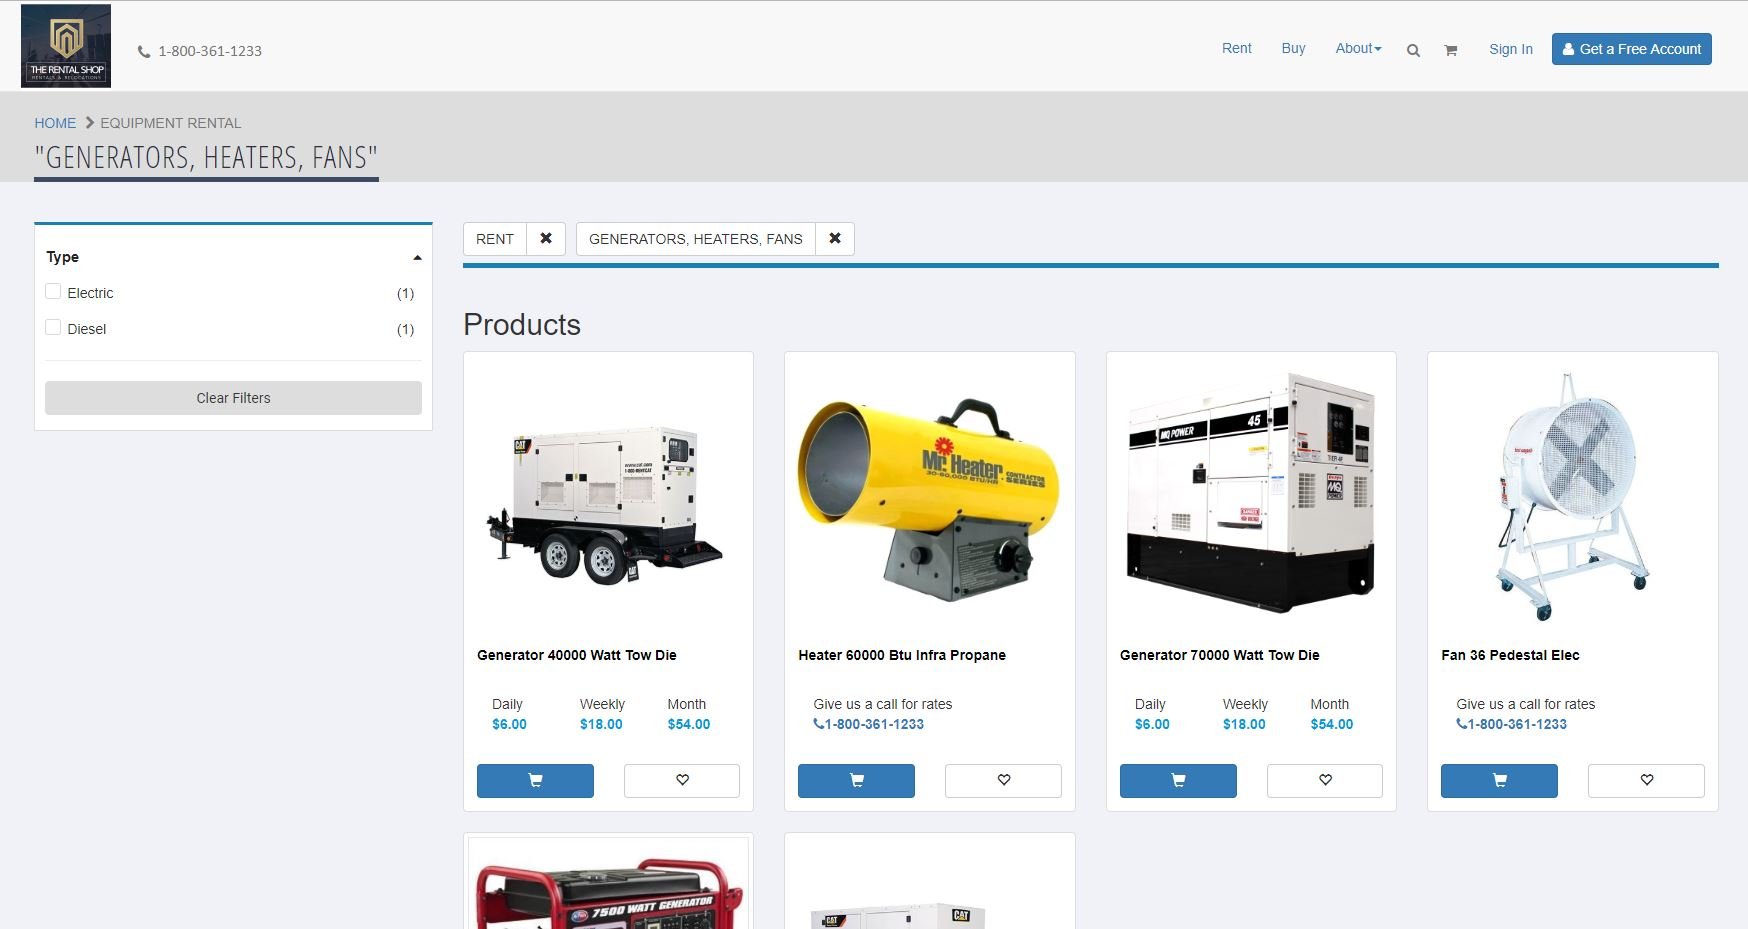Click $54.00 monthly price of Generator 40000
This screenshot has width=1748, height=929.
(689, 724)
